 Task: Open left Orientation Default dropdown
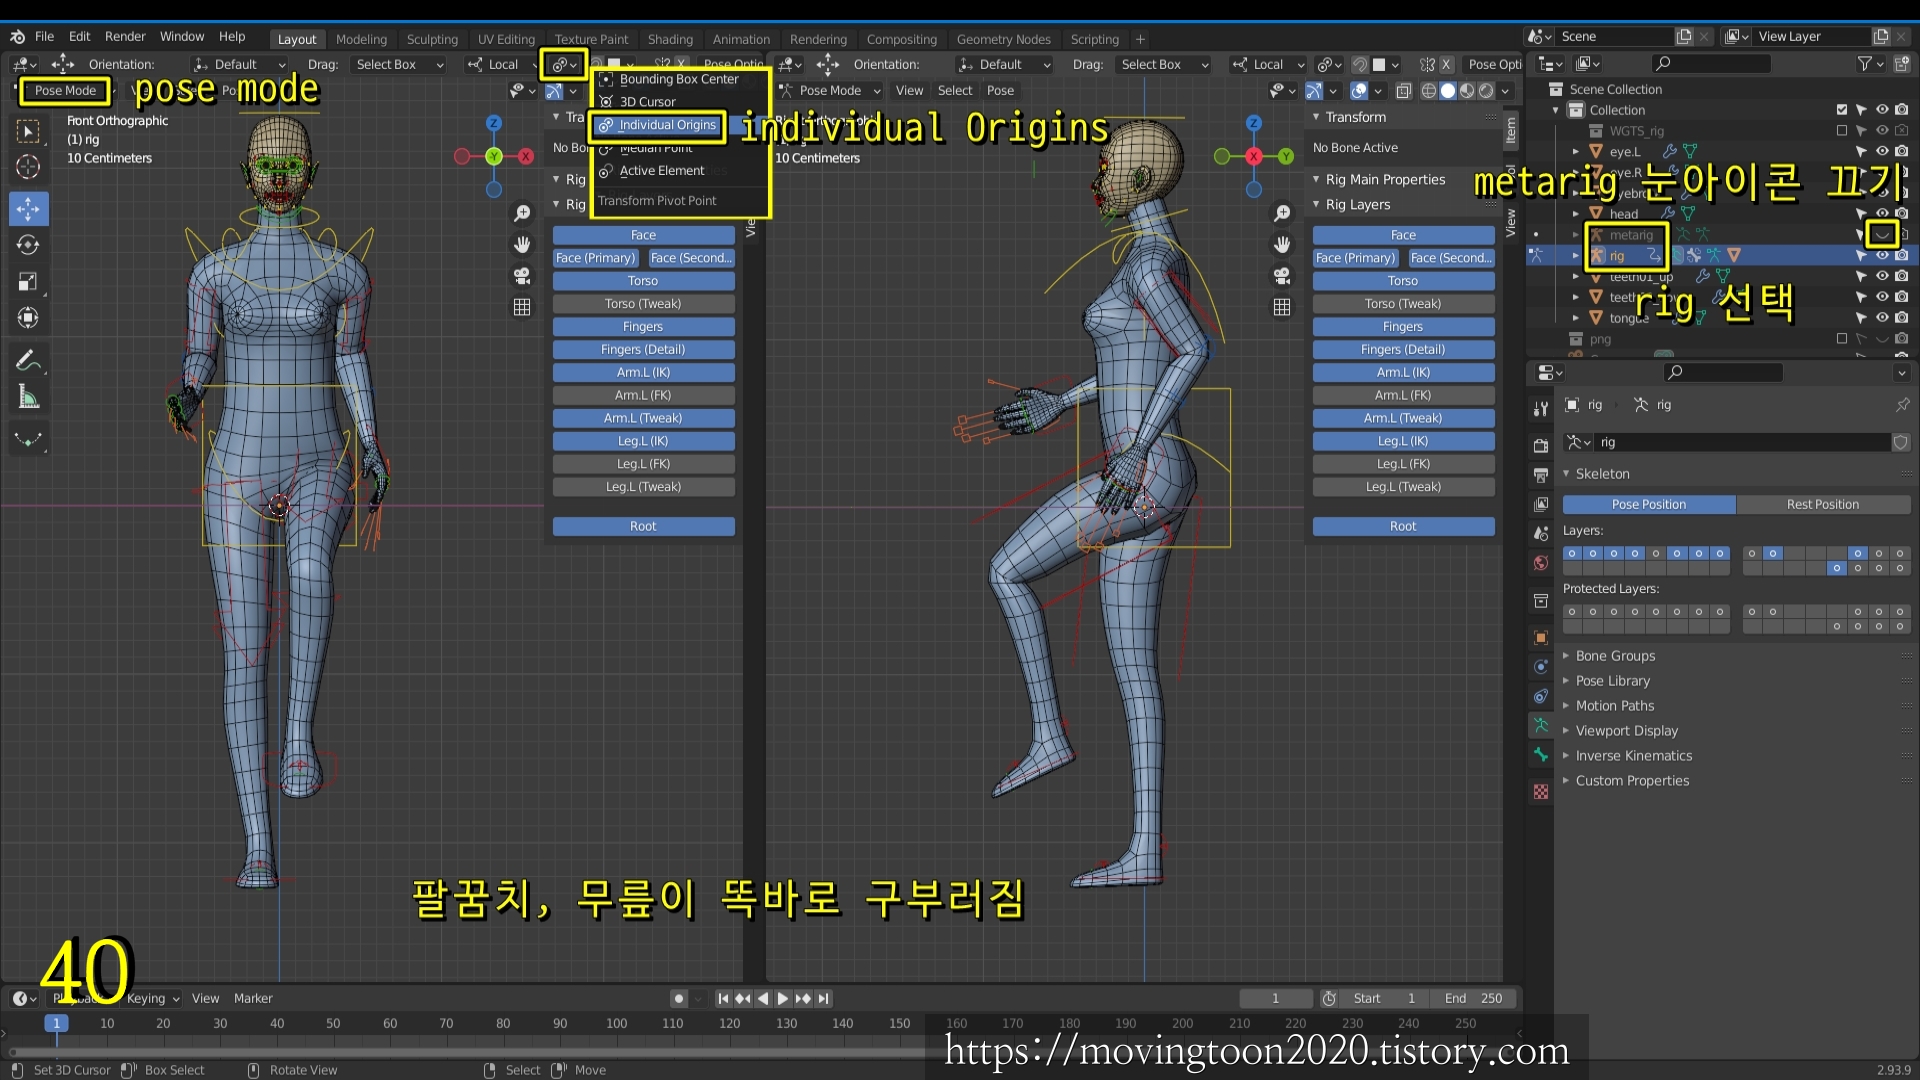[x=240, y=64]
